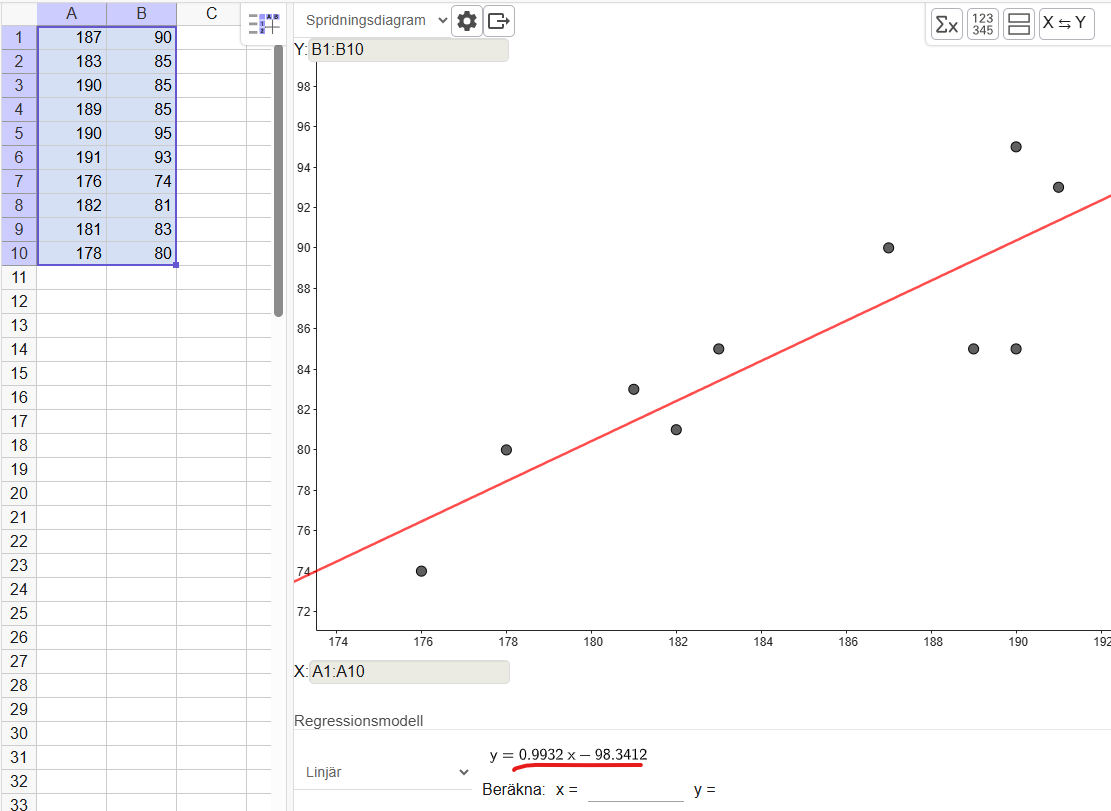Select column C header
The width and height of the screenshot is (1111, 811).
pos(211,13)
